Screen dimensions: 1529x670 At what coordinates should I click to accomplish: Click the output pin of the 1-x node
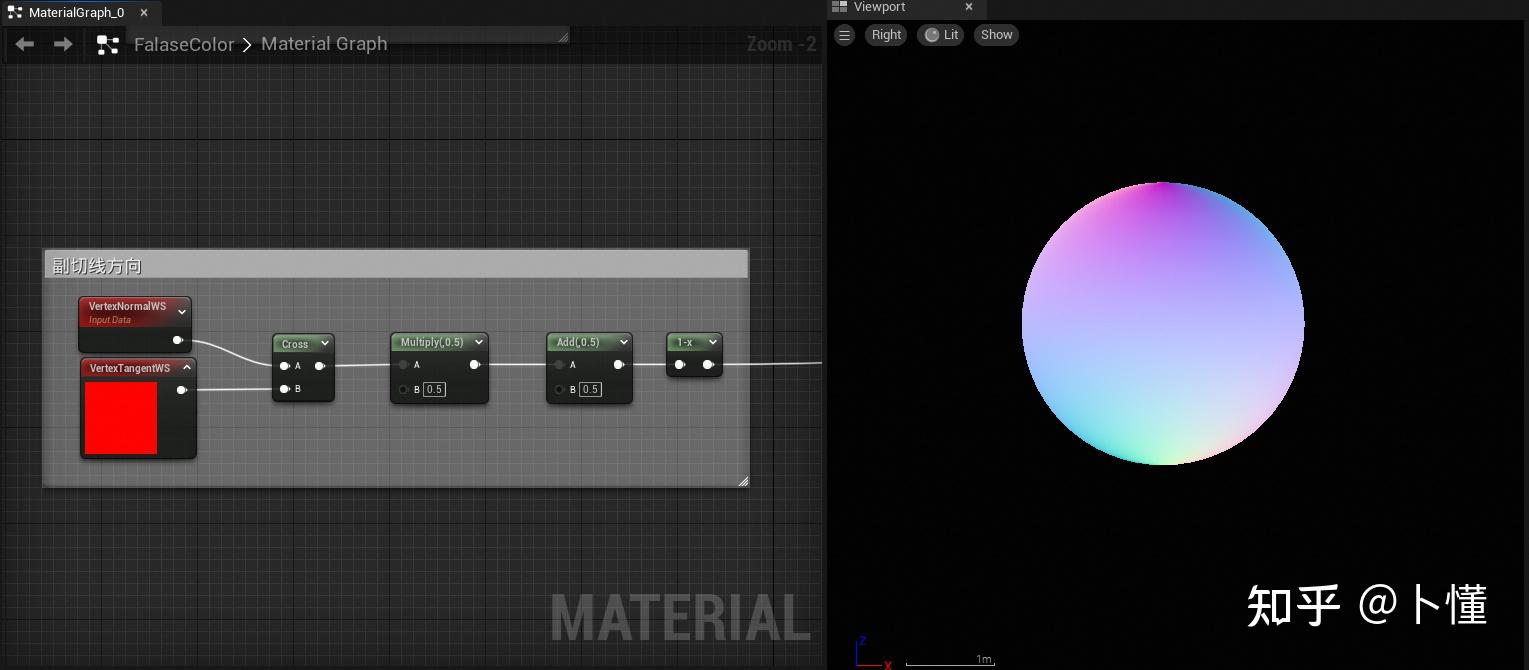tap(709, 365)
